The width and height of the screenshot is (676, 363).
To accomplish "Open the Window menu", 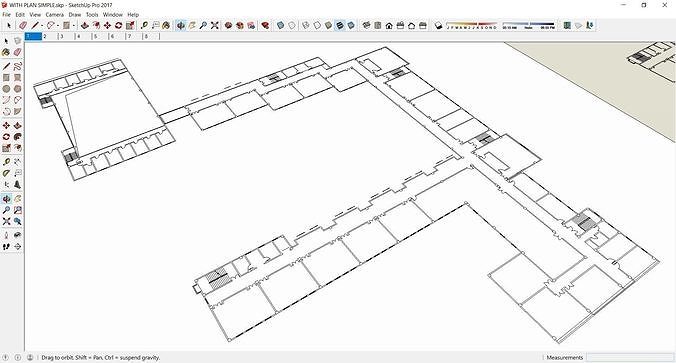I will 113,14.
